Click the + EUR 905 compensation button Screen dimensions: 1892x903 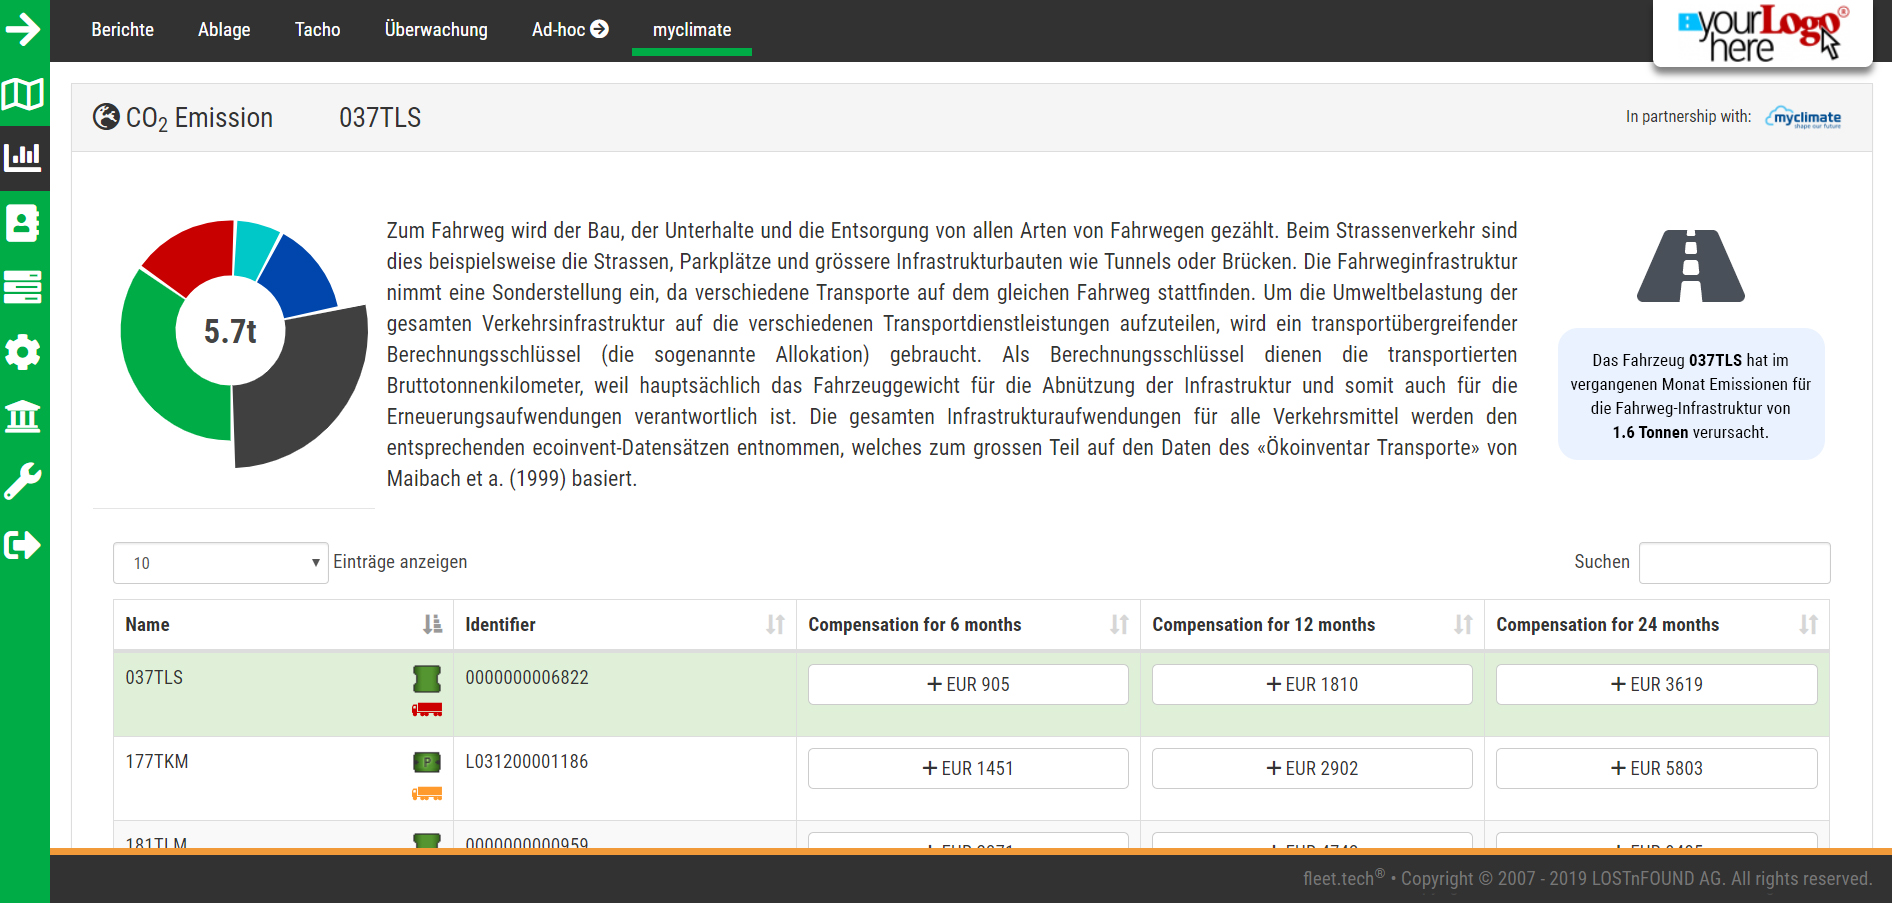[x=968, y=684]
